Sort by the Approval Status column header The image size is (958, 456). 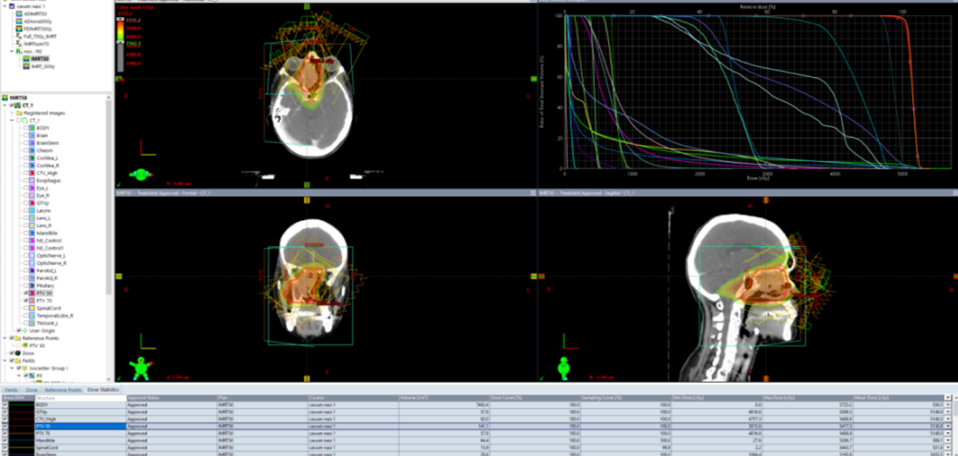(x=171, y=398)
